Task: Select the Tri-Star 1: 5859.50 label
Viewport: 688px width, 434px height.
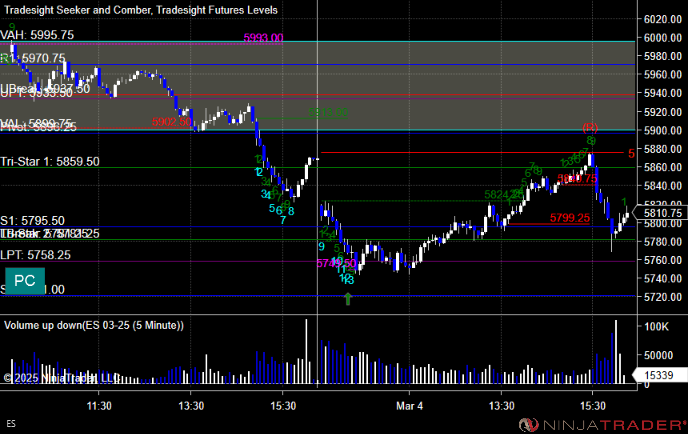Action: click(50, 161)
